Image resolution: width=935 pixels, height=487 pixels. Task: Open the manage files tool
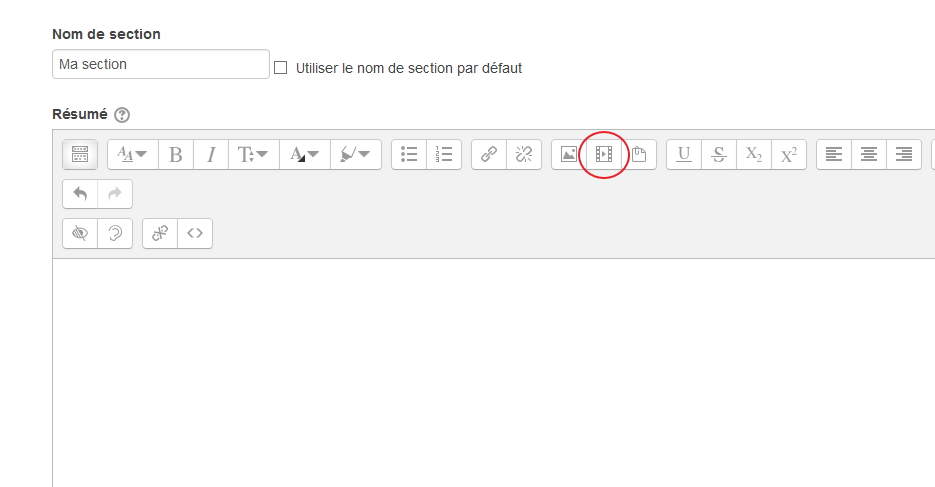coord(638,154)
